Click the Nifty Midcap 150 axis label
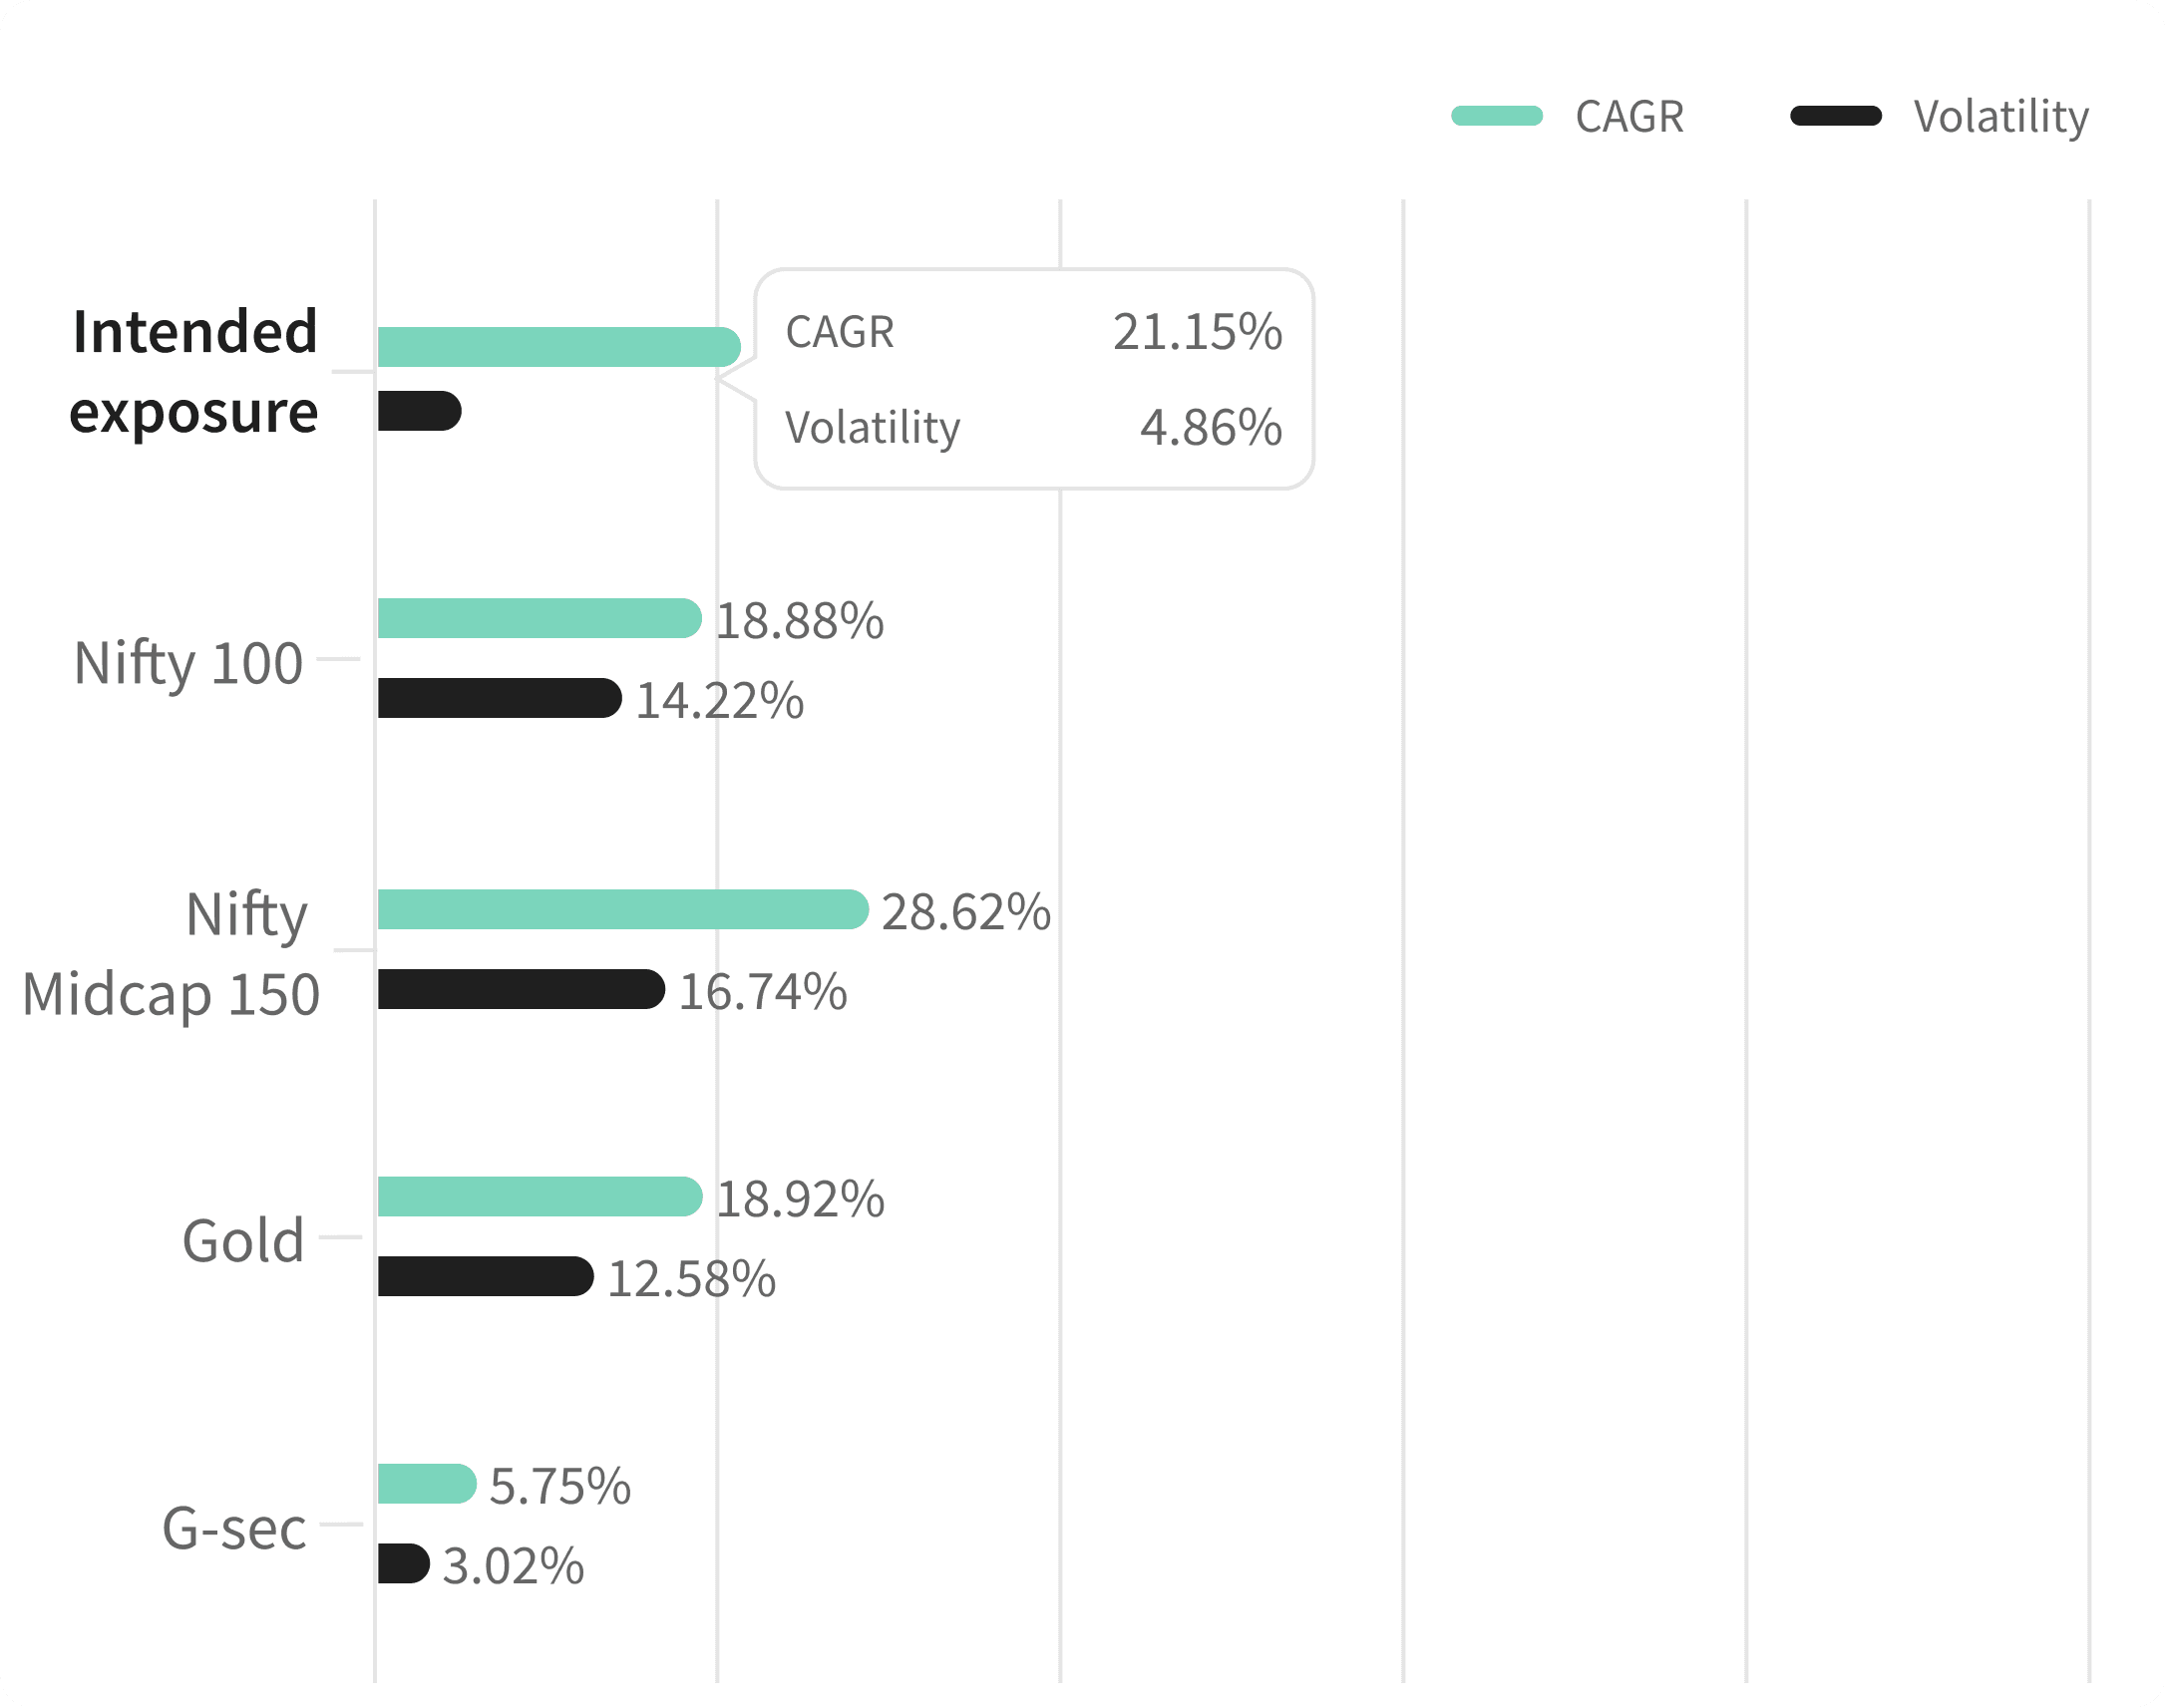The width and height of the screenshot is (2166, 1708). 170,953
